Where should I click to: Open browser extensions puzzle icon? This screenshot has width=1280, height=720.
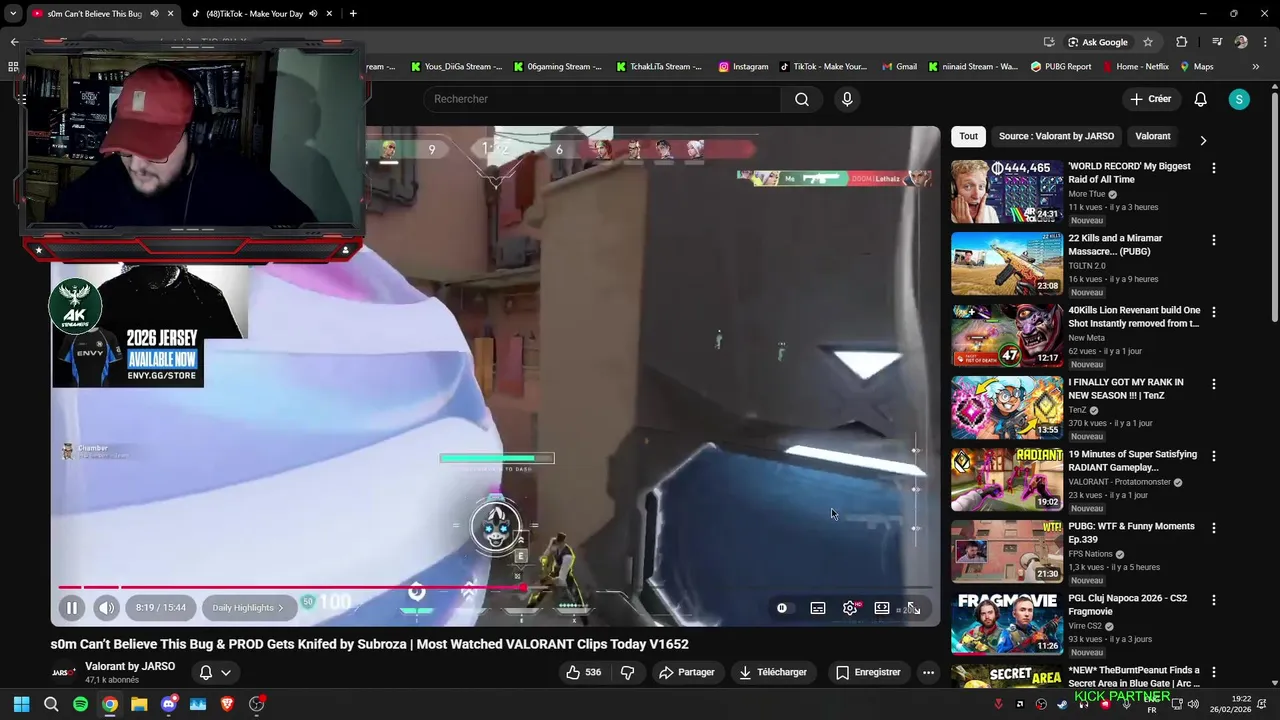(1181, 42)
